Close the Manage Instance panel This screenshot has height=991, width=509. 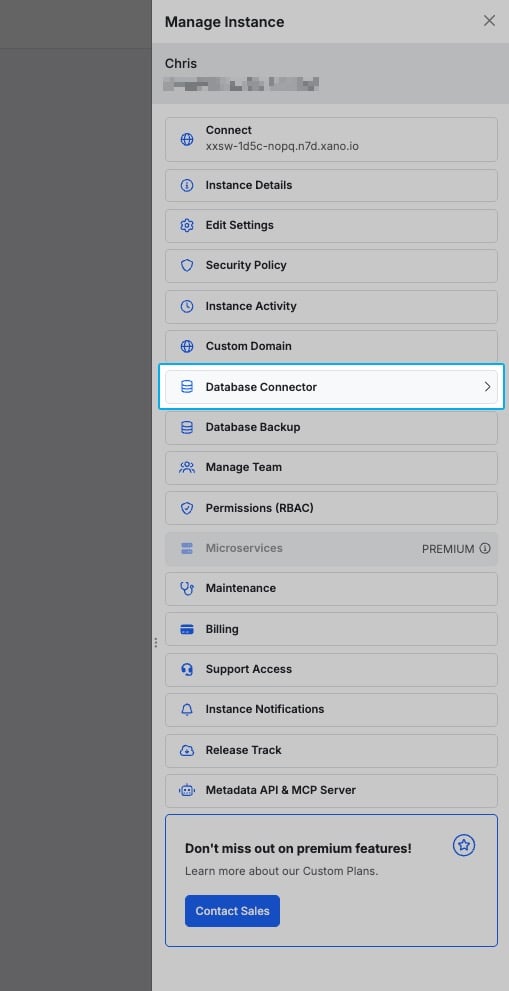point(489,21)
